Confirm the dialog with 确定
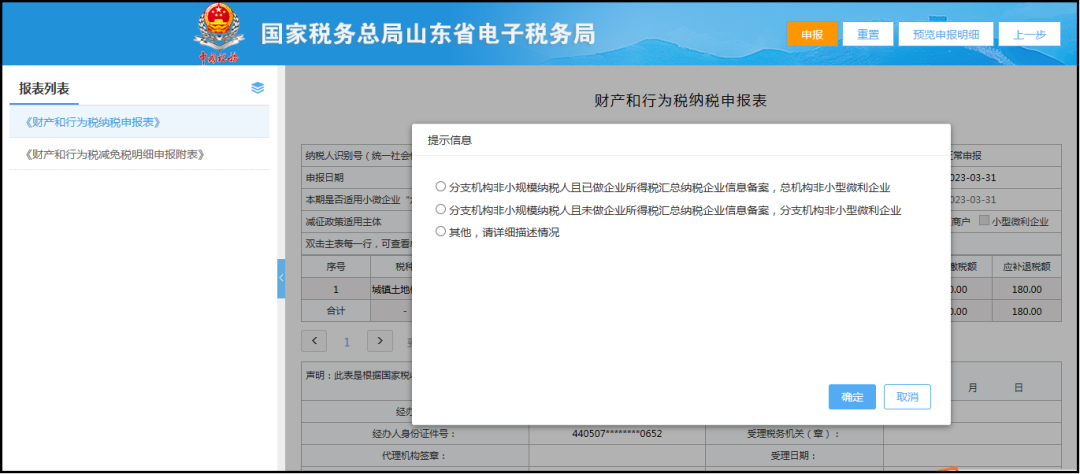This screenshot has width=1080, height=474. pyautogui.click(x=852, y=397)
